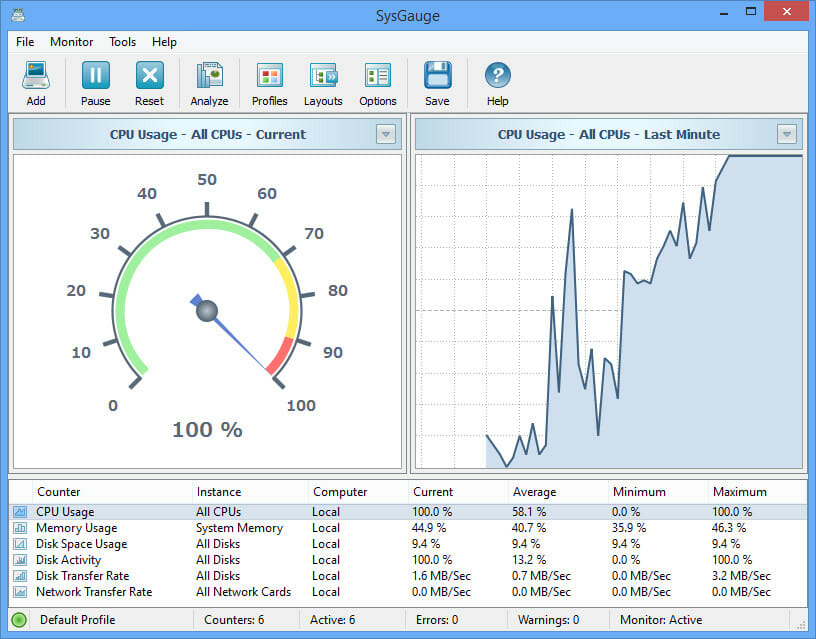Click the 46.3 % maximum memory value

[729, 528]
